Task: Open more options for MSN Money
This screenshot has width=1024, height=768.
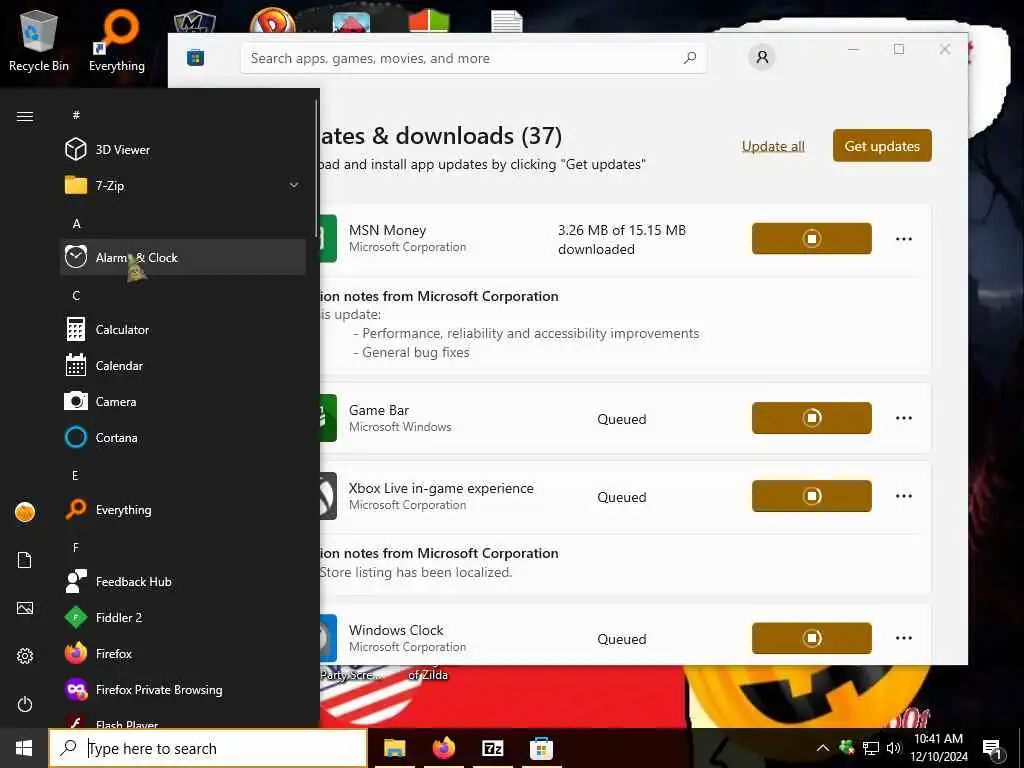Action: click(904, 238)
